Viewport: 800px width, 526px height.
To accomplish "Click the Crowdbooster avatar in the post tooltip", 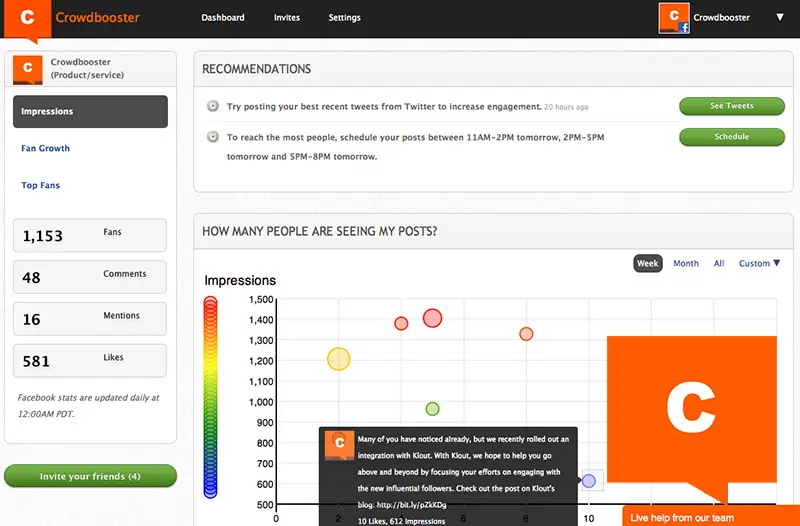I will pos(339,445).
